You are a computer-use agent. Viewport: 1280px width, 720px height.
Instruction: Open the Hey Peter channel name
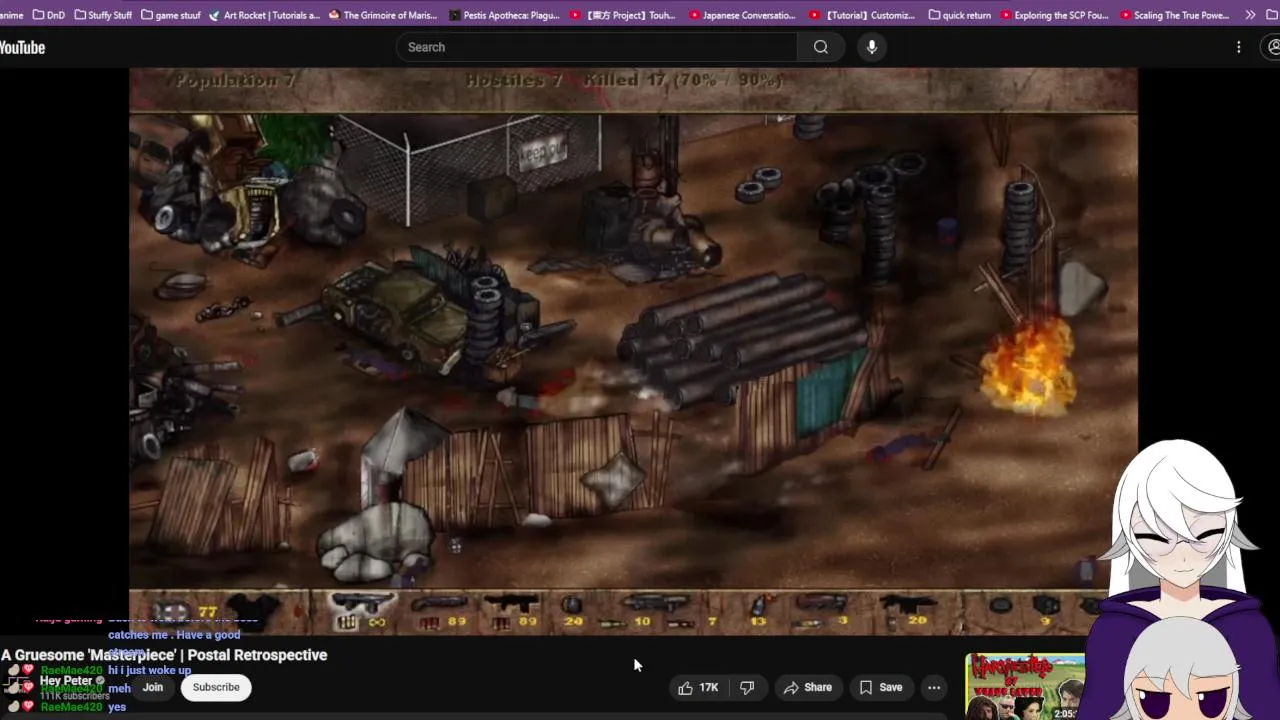[x=66, y=680]
